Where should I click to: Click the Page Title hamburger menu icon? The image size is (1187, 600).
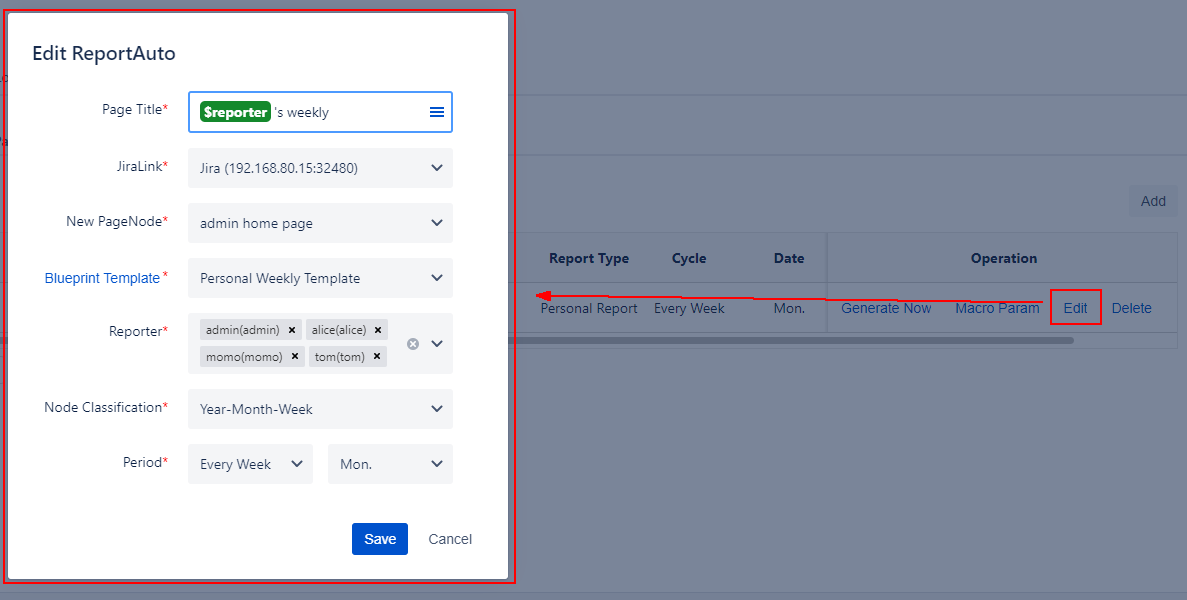pos(436,112)
